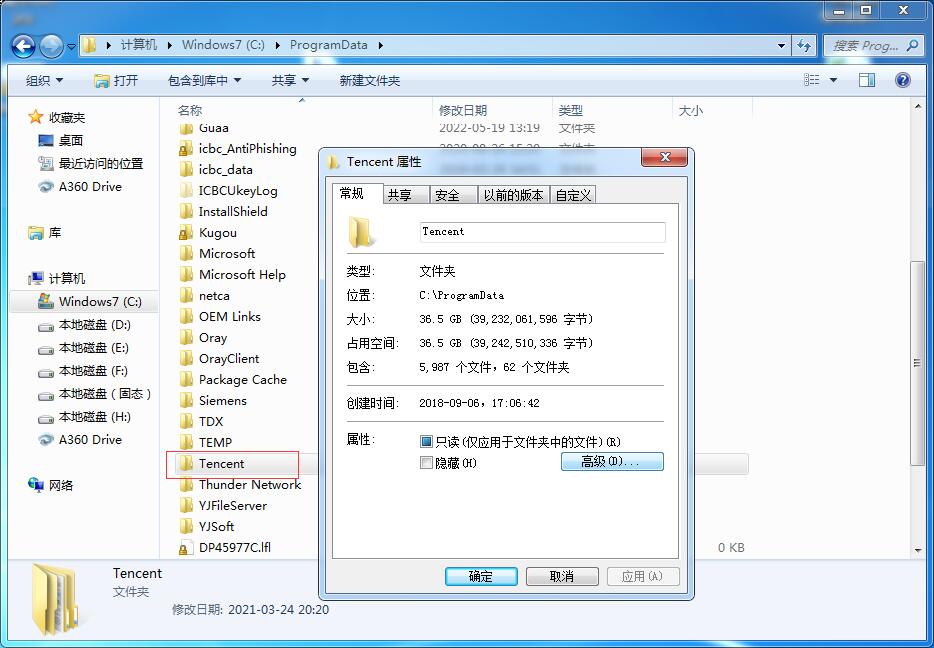The height and width of the screenshot is (648, 934).
Task: Toggle the preview pane icon
Action: [x=867, y=79]
